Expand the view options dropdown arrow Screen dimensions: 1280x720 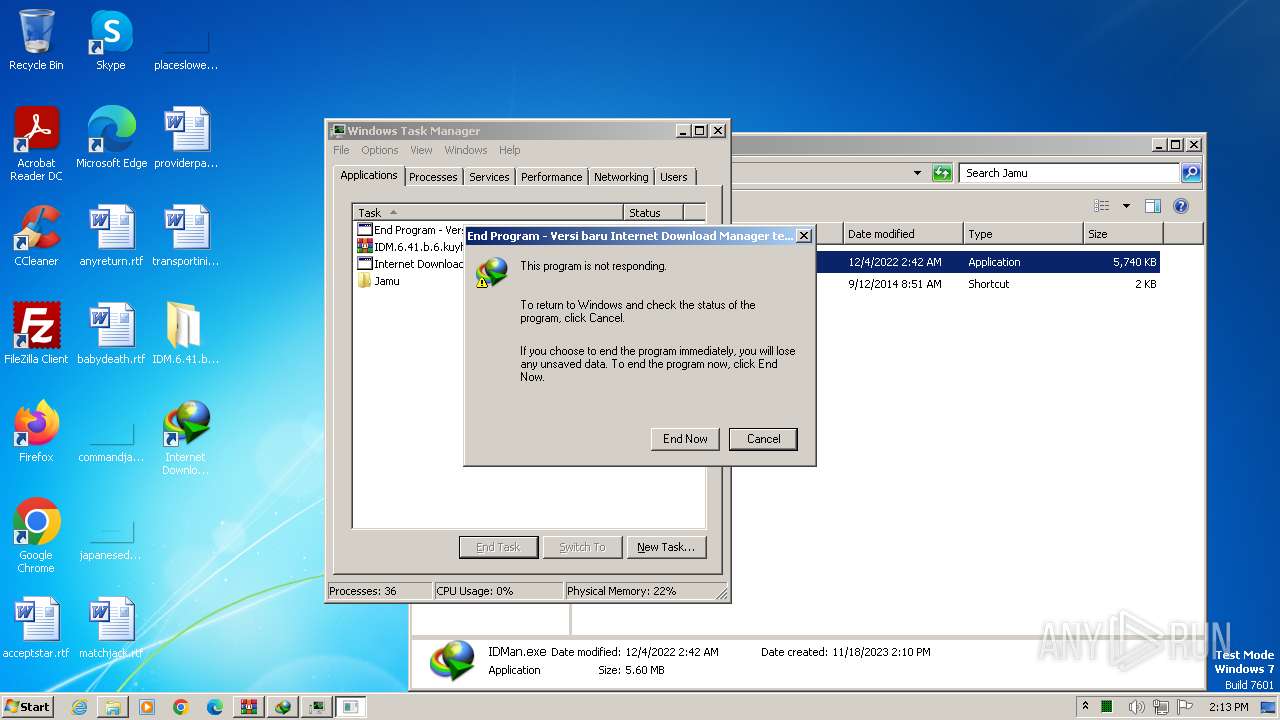coord(1126,206)
